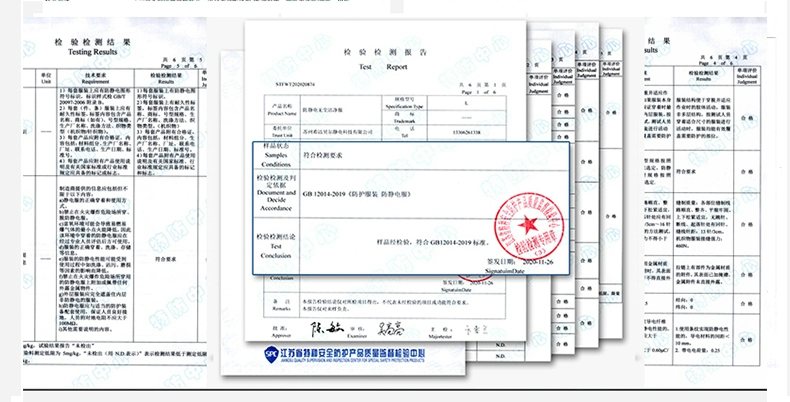
Task: Select the "样品经检验，符合 GB12014-2019 标准" conclusion
Action: [434, 242]
